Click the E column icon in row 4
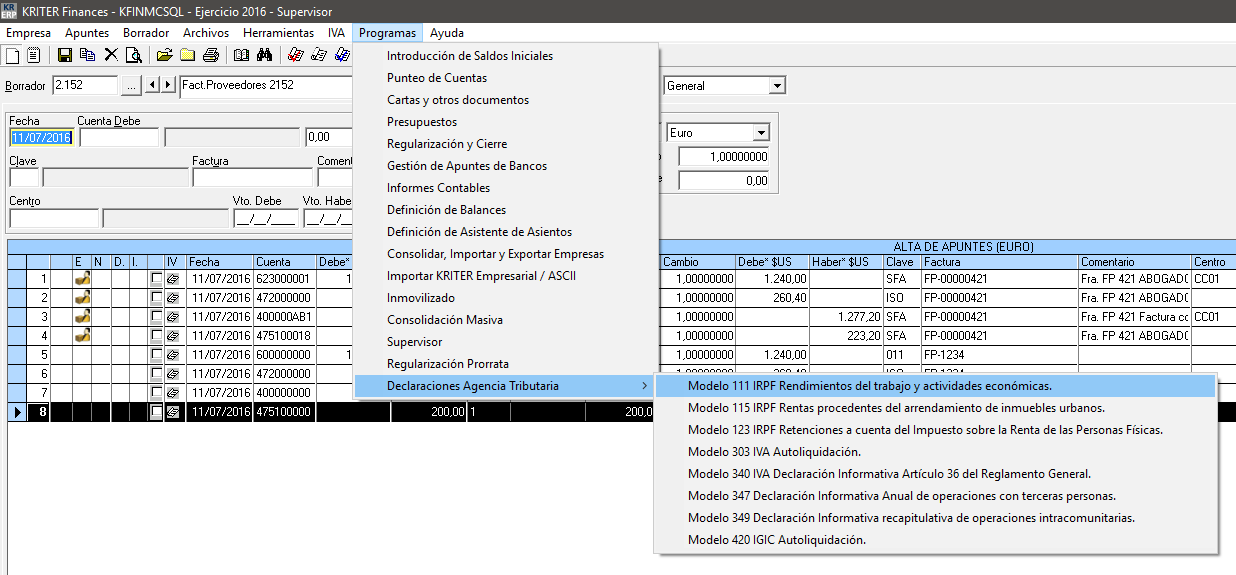The height and width of the screenshot is (575, 1236). coord(83,335)
